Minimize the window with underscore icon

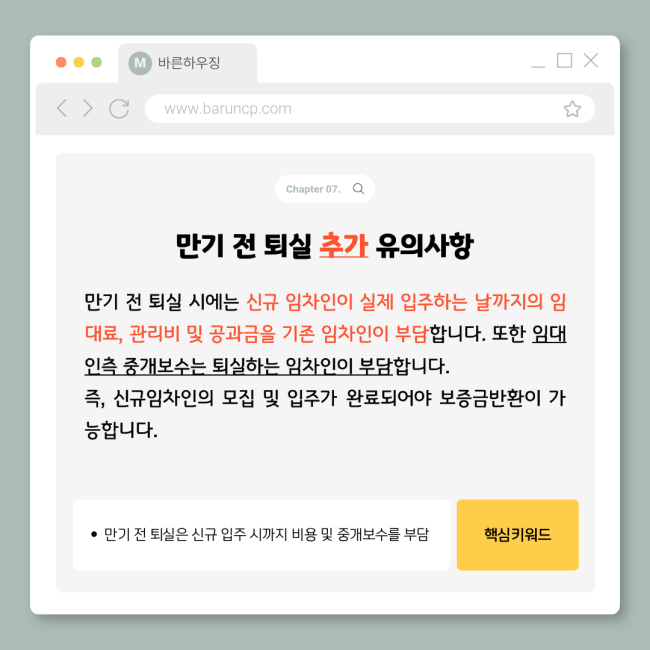pos(538,66)
